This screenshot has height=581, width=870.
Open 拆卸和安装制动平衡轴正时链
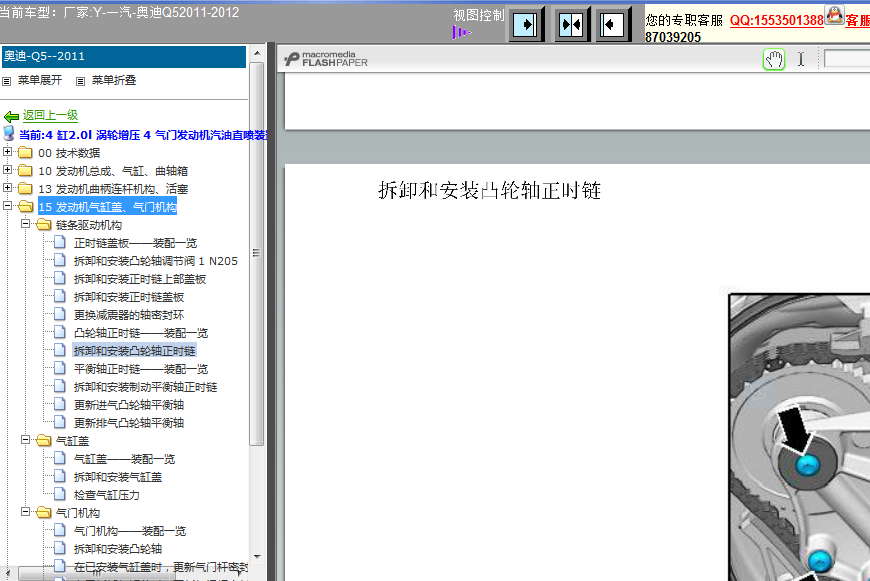[x=145, y=387]
